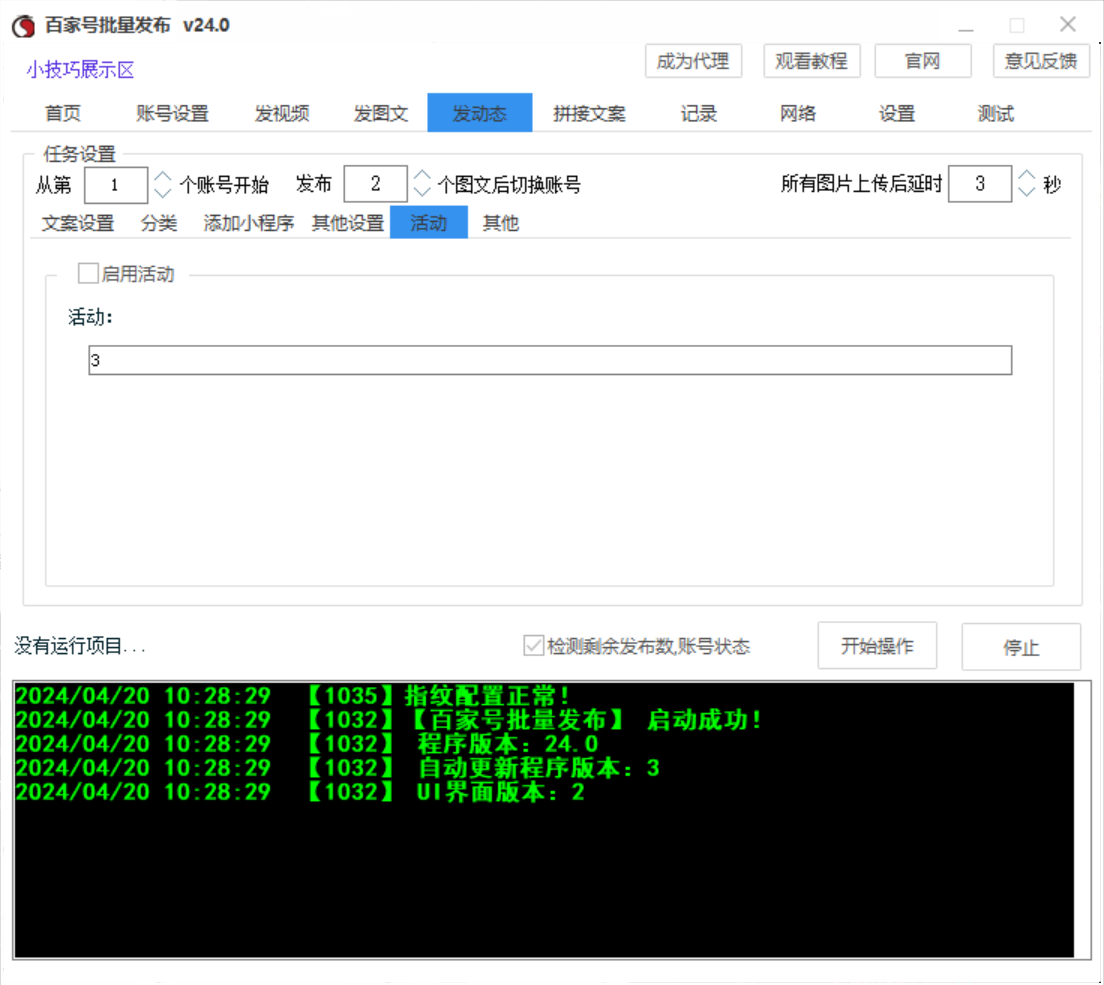
Task: Click the 自动更新程序版本: 3 log line
Action: click(x=338, y=768)
